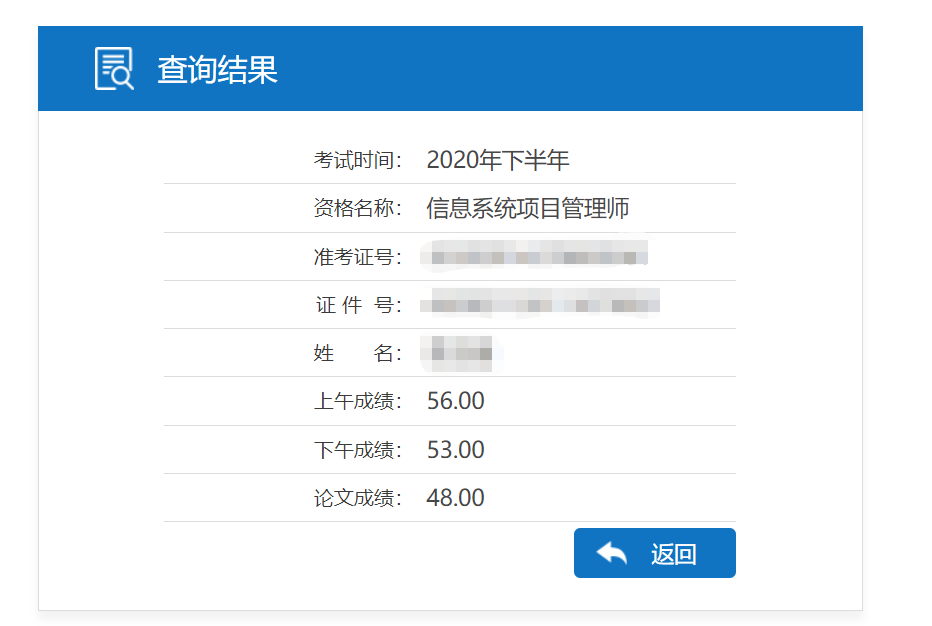Screen dimensions: 932x626
Task: Click the 48.00 essay score
Action: point(455,498)
